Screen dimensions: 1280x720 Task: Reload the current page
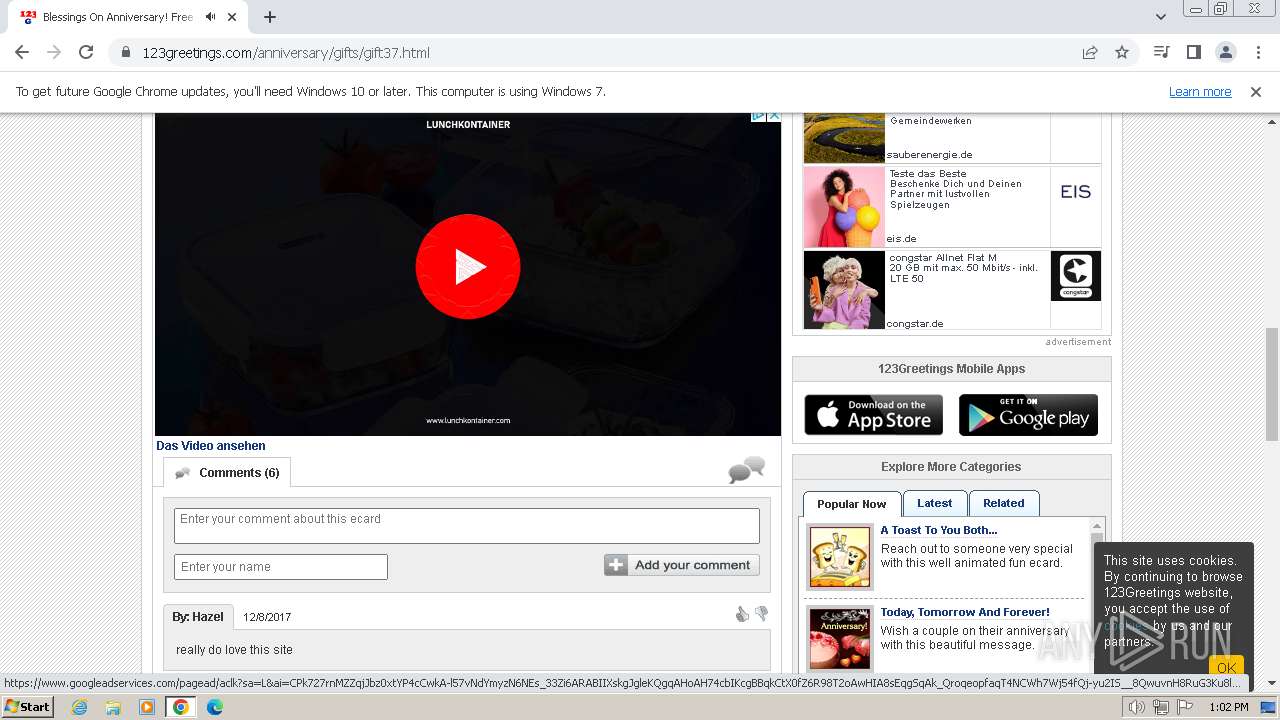tap(86, 52)
